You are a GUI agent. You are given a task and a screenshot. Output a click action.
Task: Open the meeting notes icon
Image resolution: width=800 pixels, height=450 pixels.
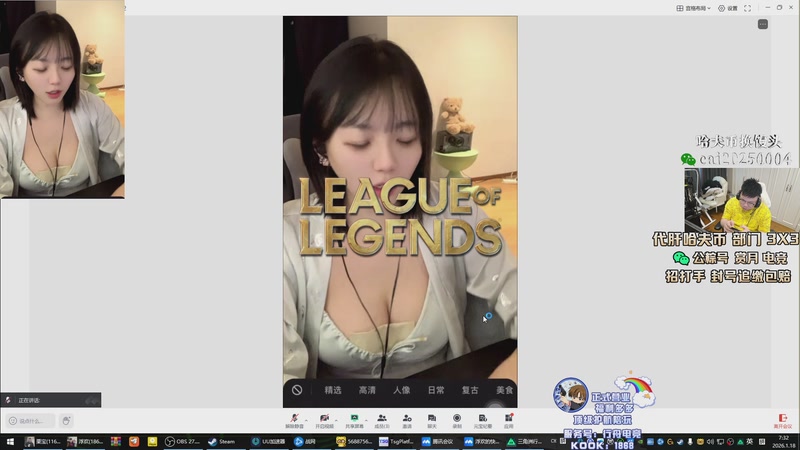(482, 421)
